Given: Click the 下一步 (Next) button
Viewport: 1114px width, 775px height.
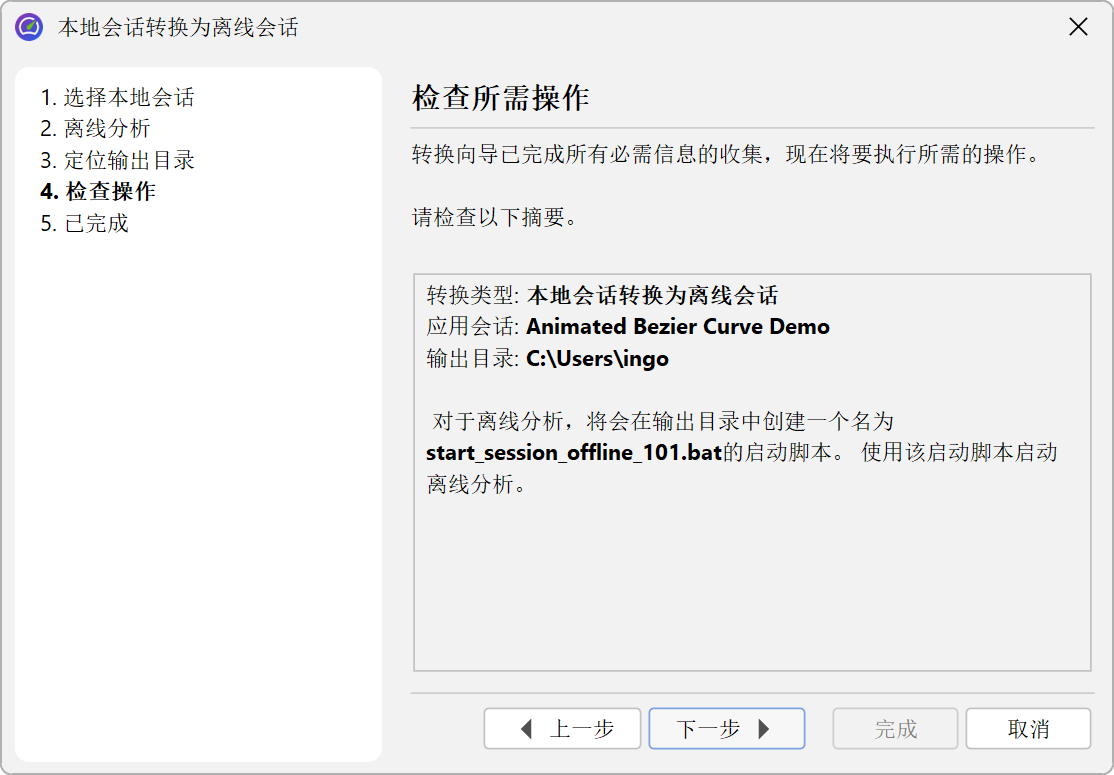Looking at the screenshot, I should 726,728.
